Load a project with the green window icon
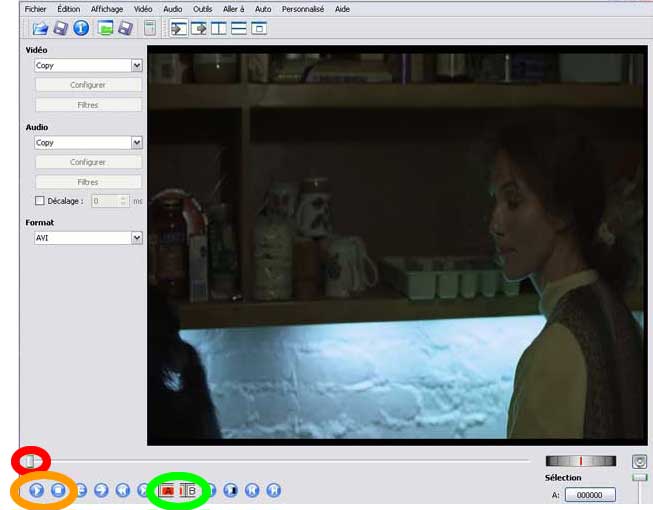 (105, 28)
